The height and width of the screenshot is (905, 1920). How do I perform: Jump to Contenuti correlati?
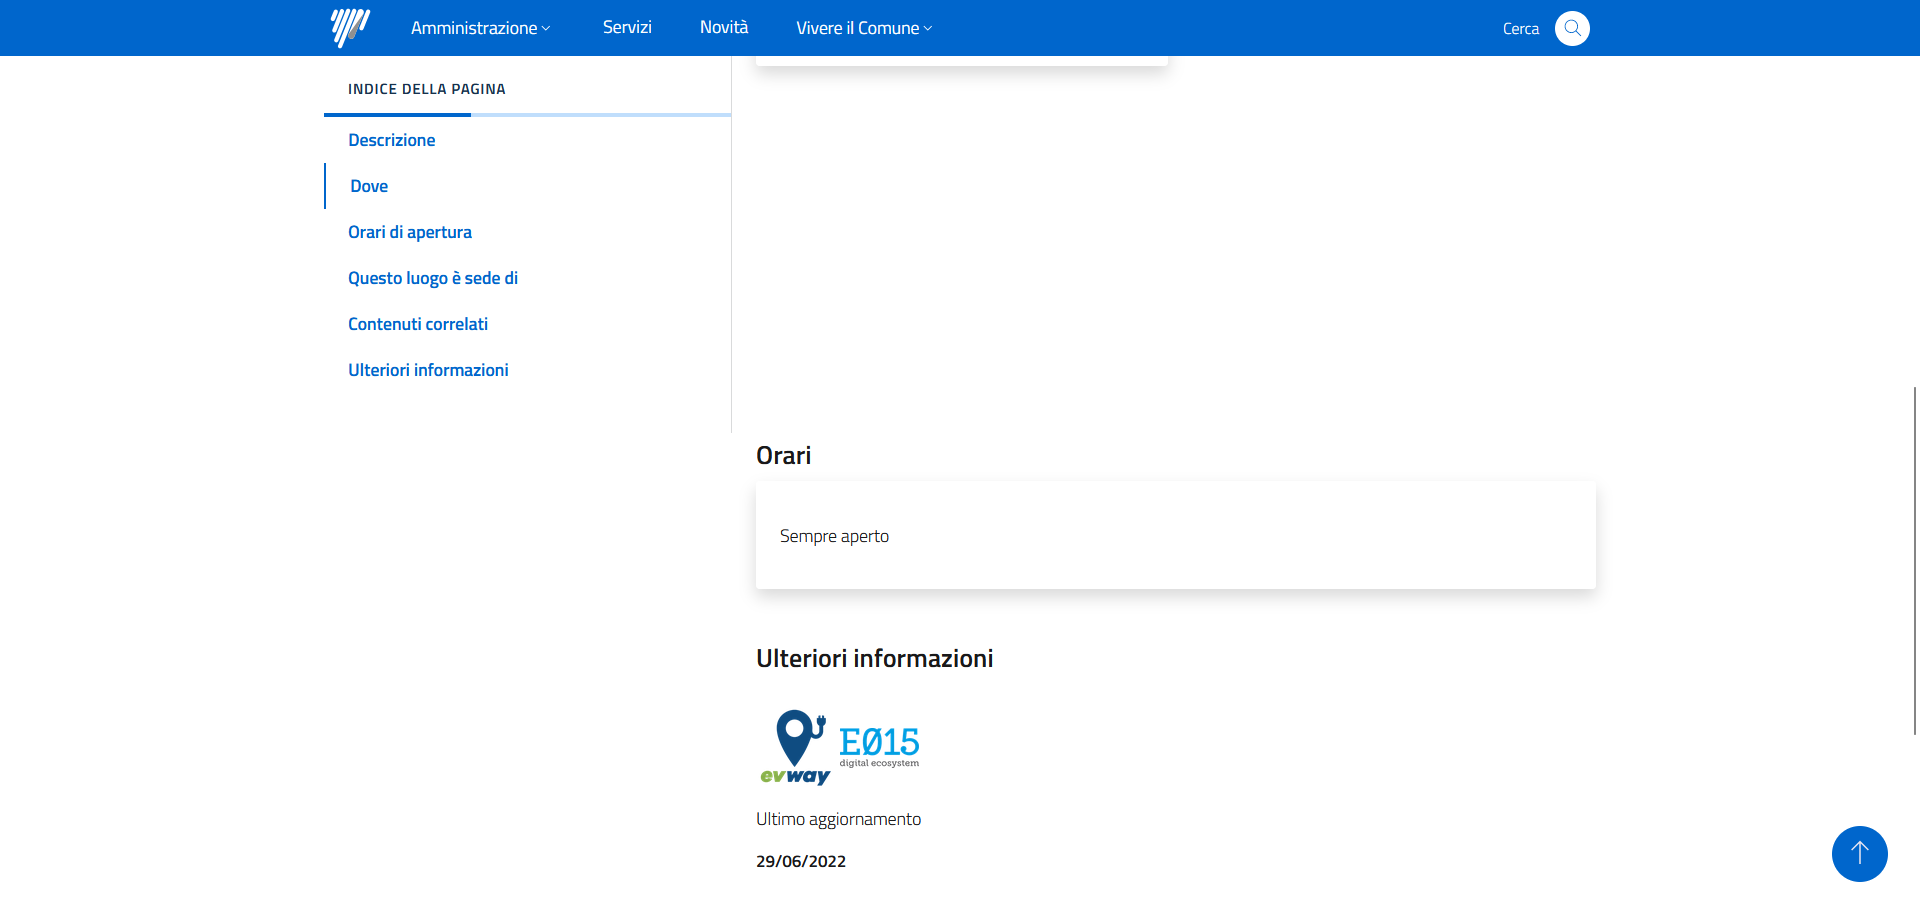click(418, 324)
